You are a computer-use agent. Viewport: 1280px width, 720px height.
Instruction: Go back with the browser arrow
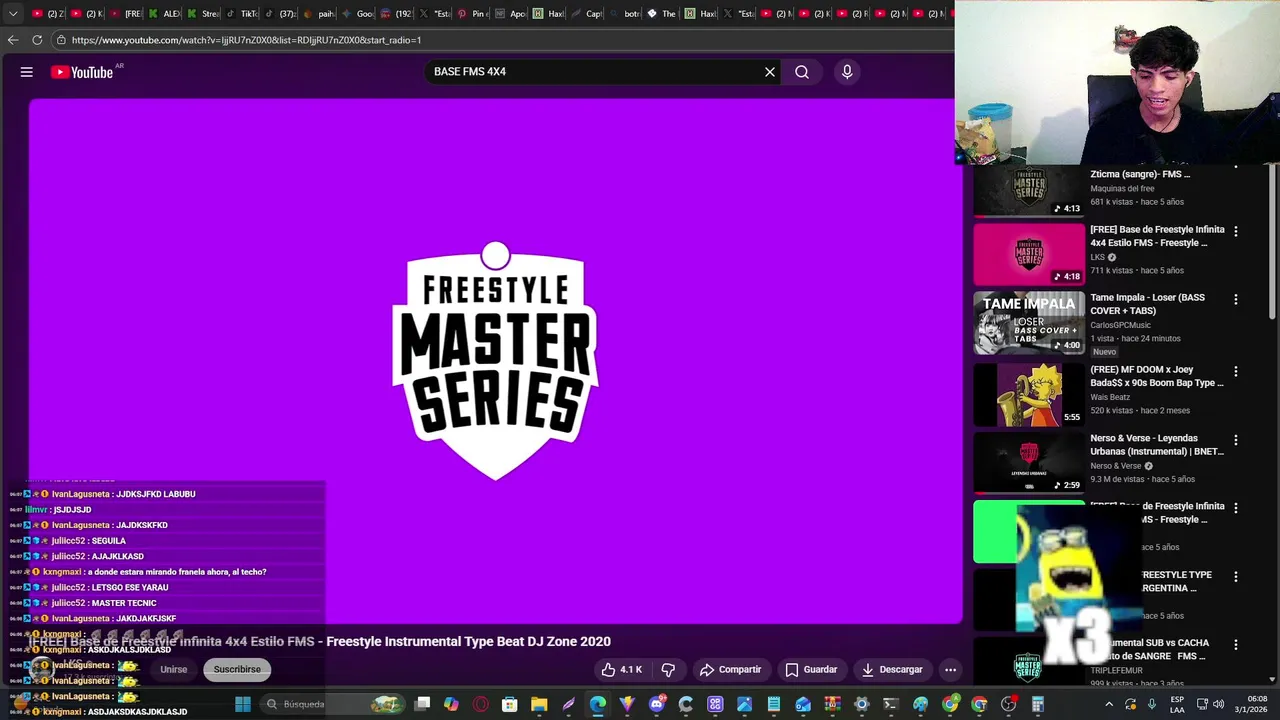(x=13, y=40)
